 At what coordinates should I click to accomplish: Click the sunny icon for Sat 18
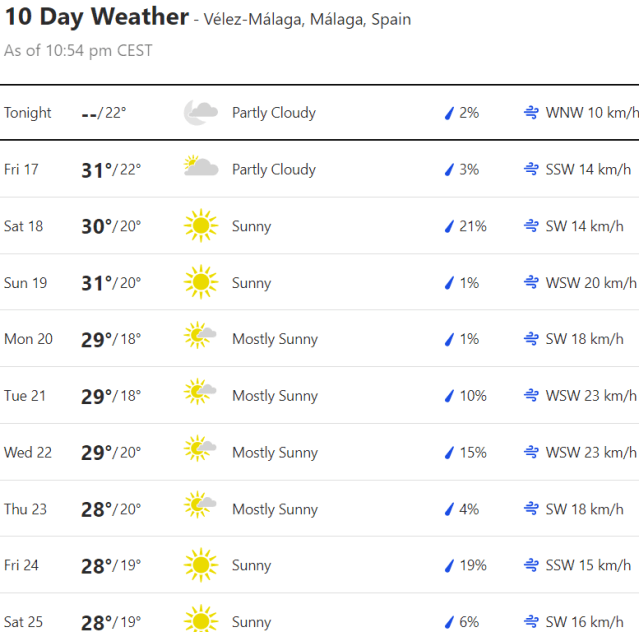coord(200,226)
